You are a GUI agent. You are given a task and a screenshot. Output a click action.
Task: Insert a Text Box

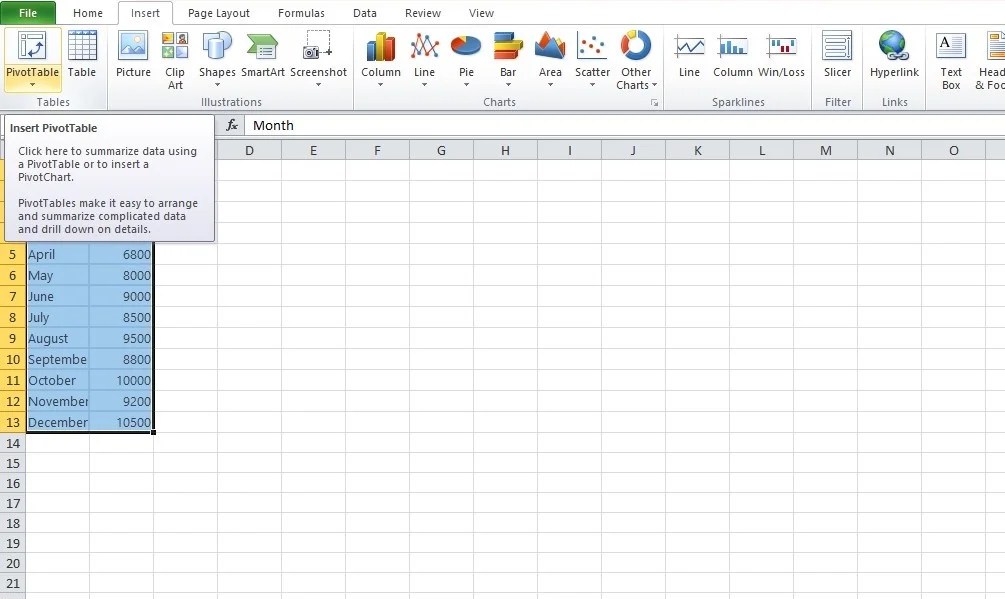(x=950, y=57)
